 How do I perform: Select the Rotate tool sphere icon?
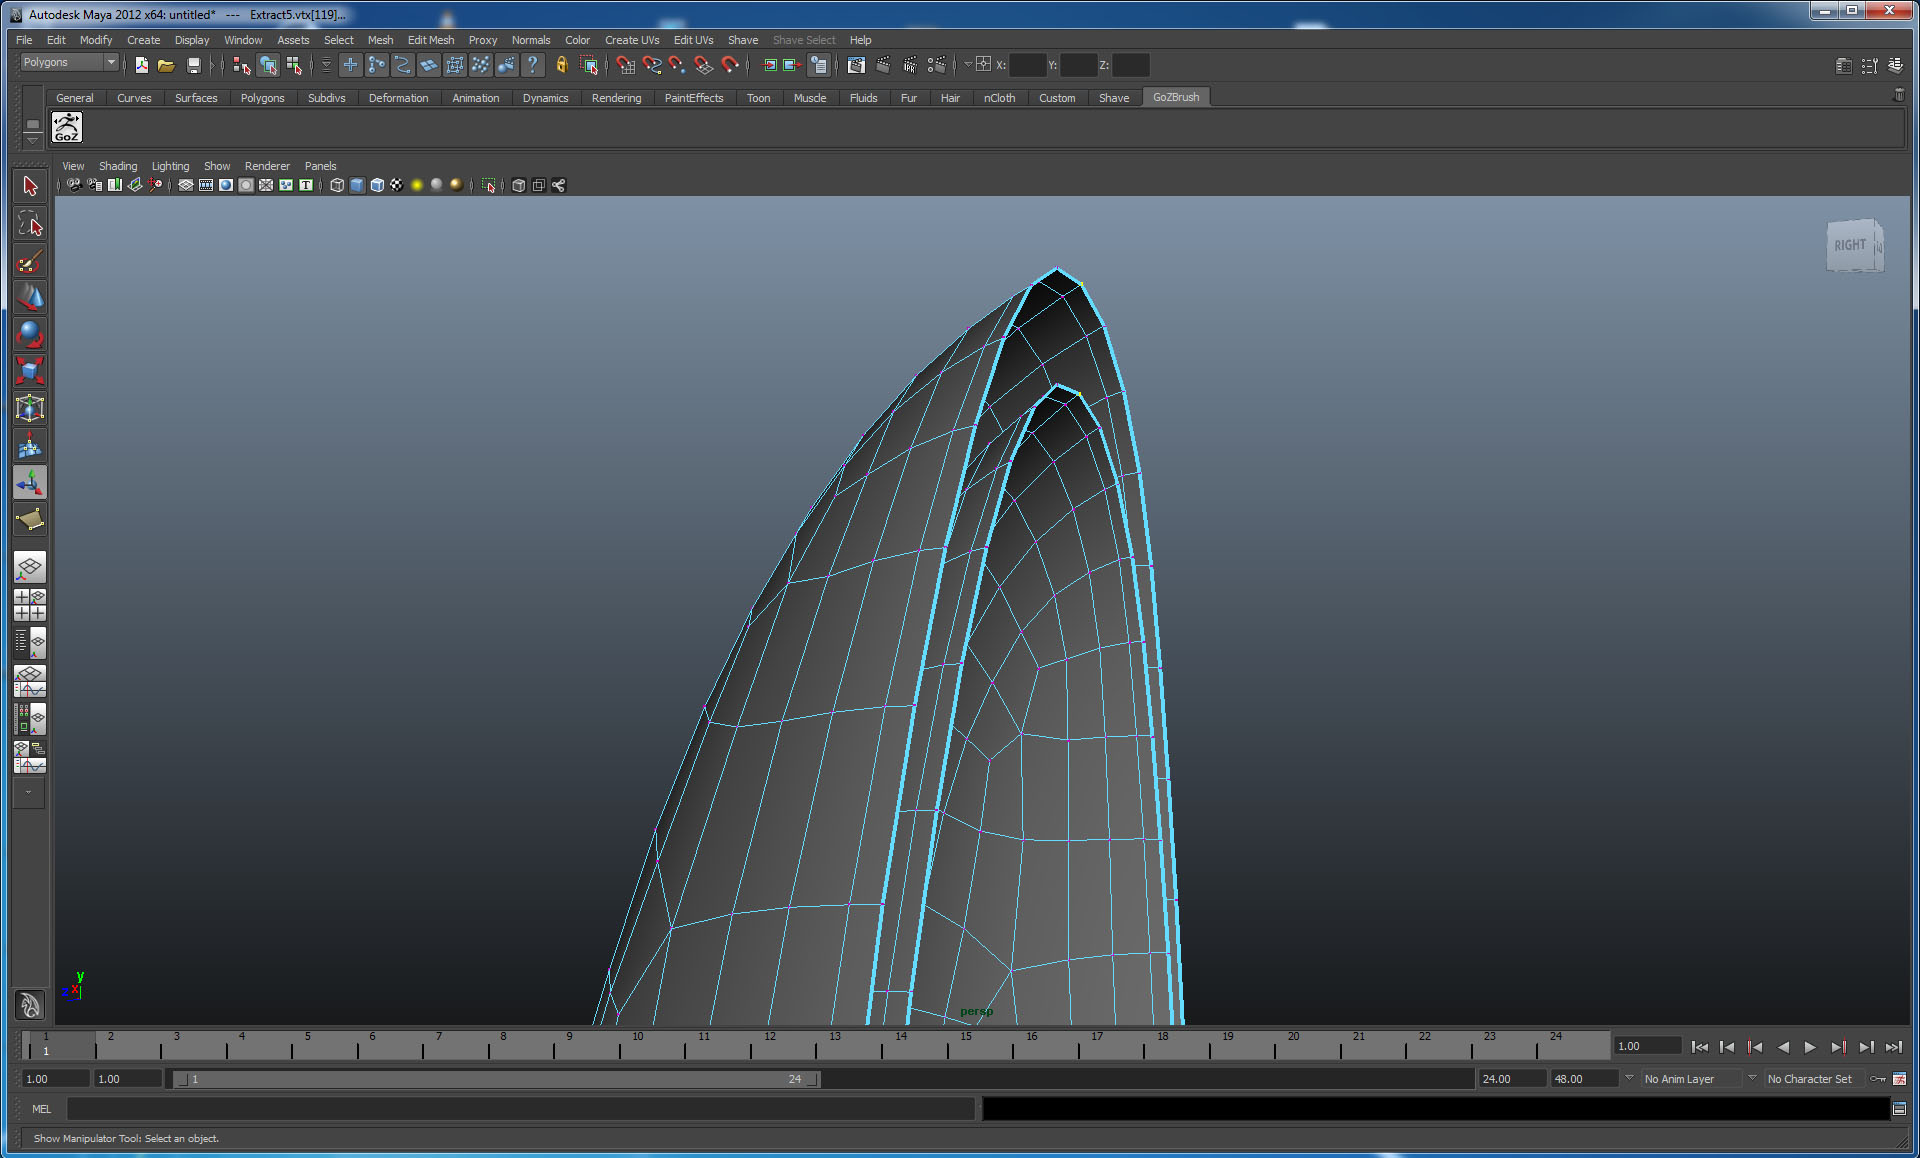30,334
